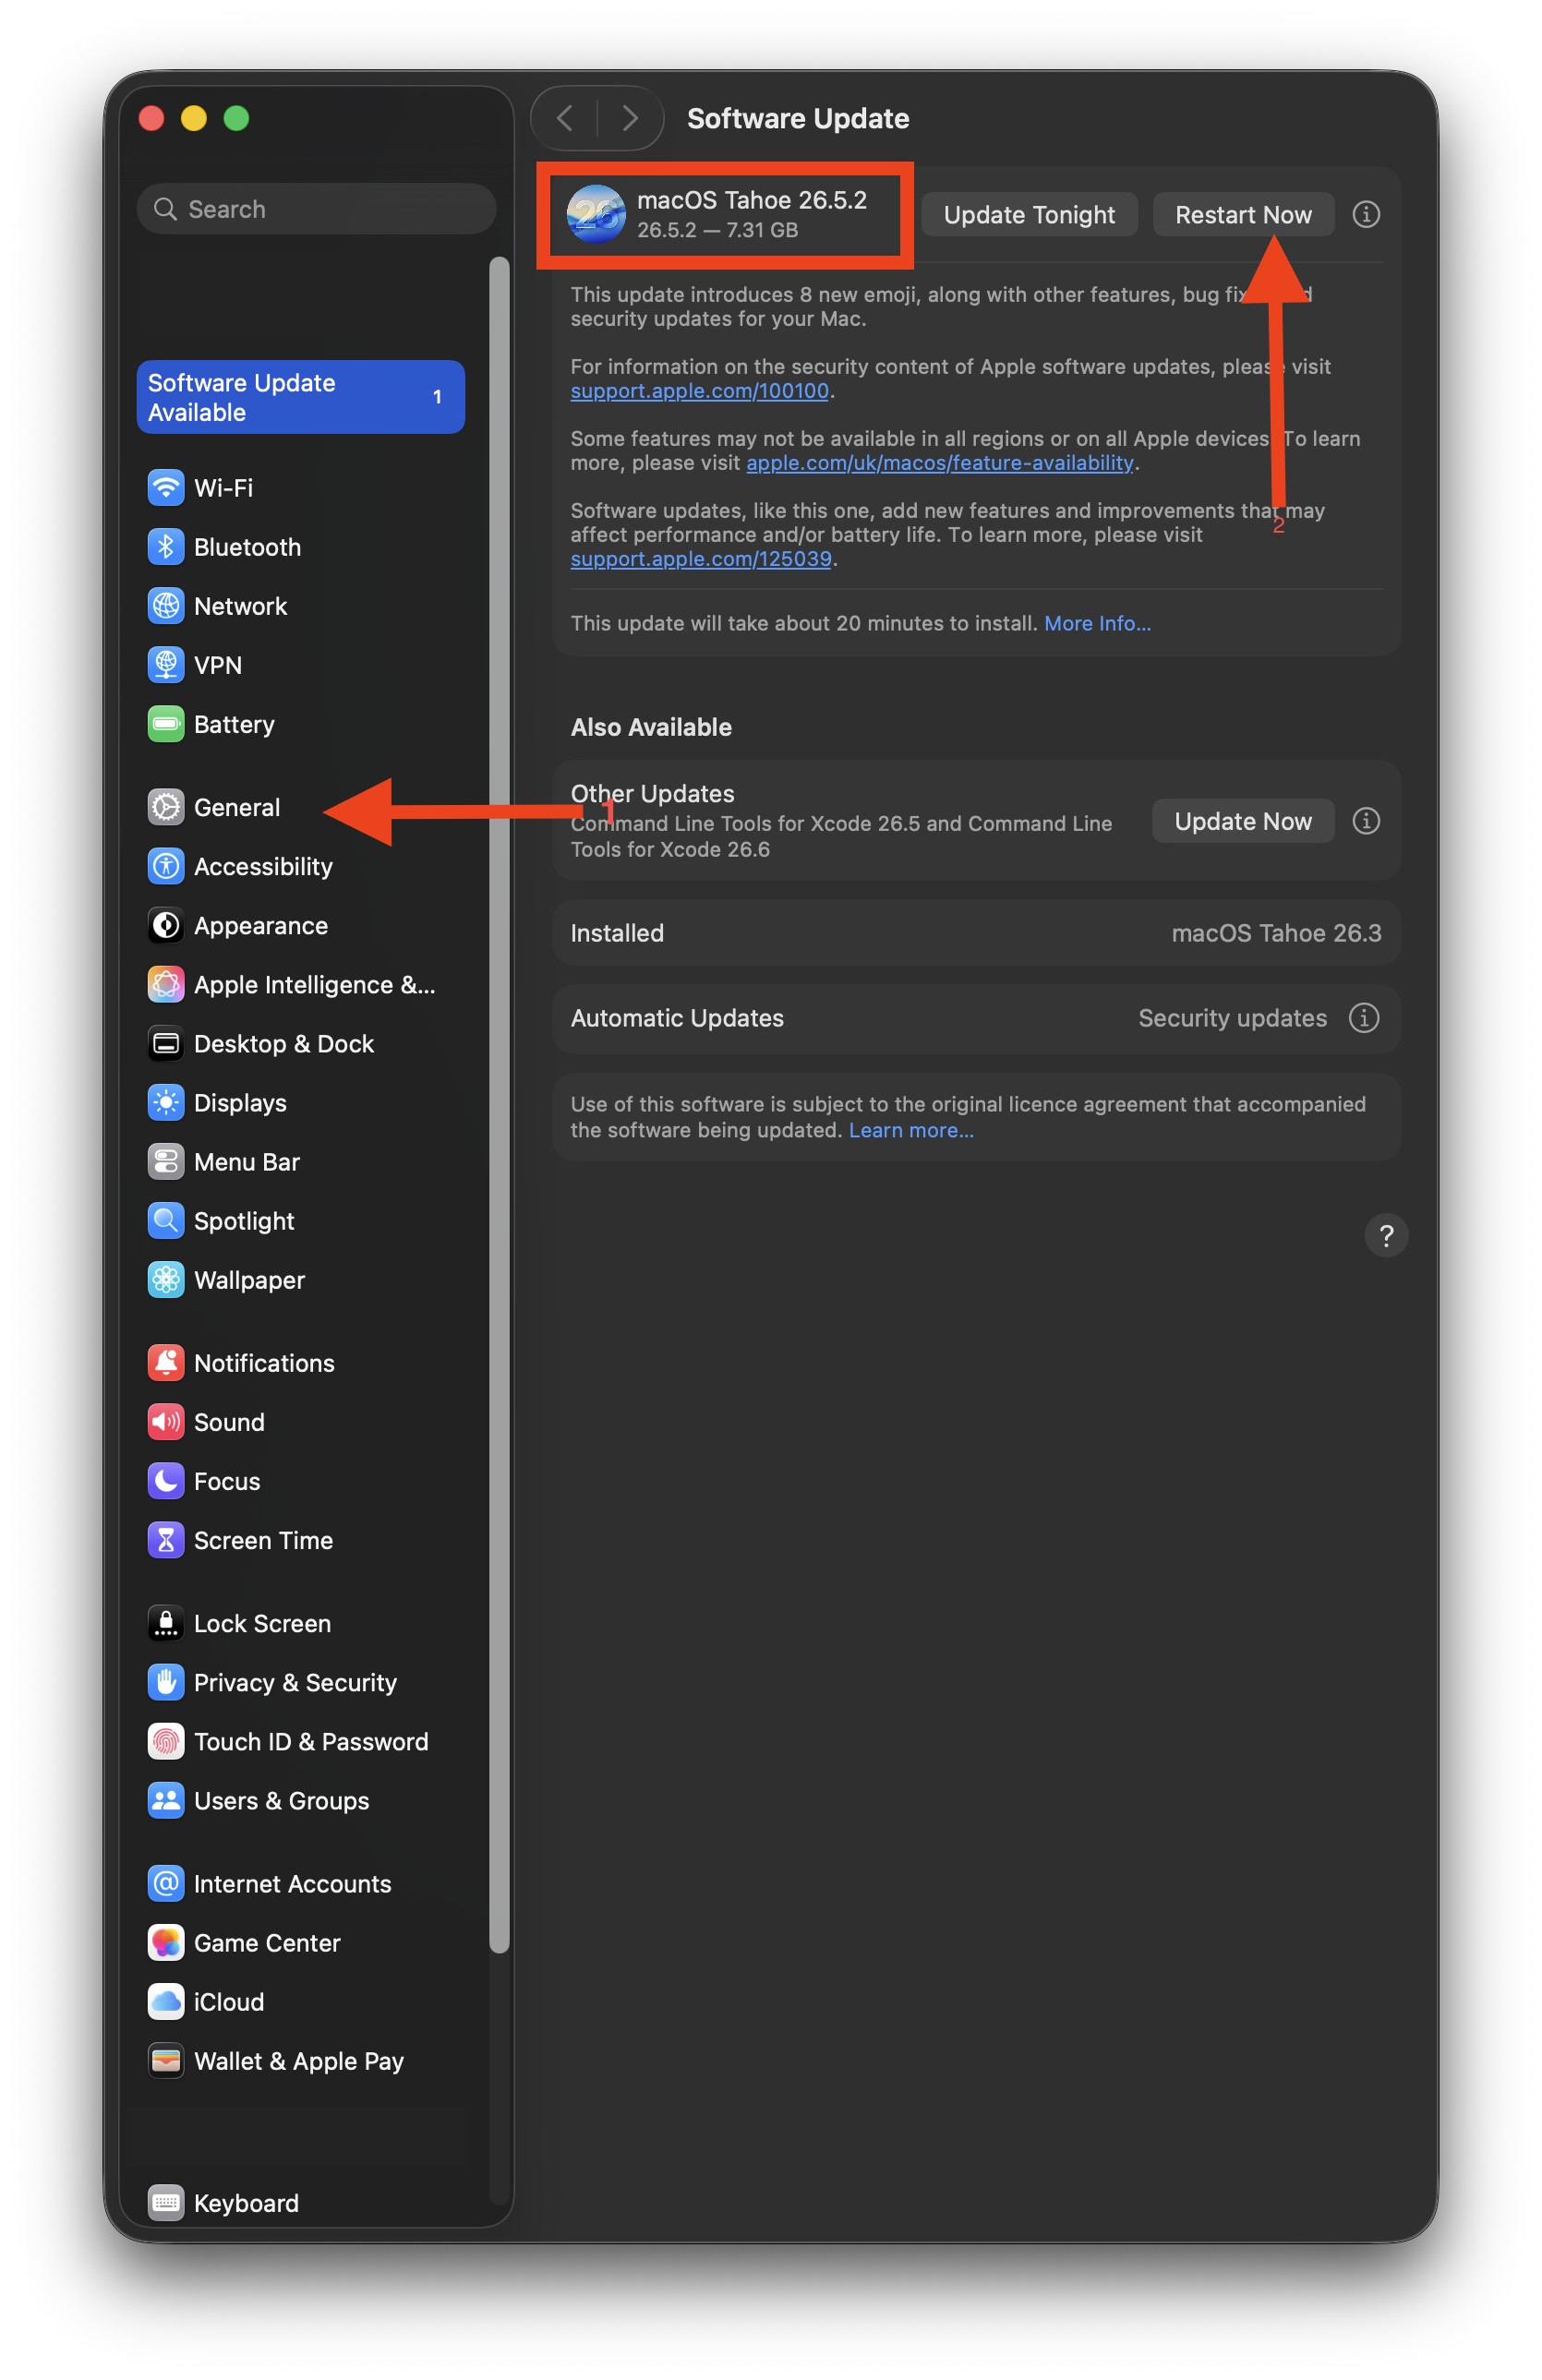Screen dimensions: 1542x2380
Task: Open Screen Time hourglass icon
Action: (x=166, y=1539)
